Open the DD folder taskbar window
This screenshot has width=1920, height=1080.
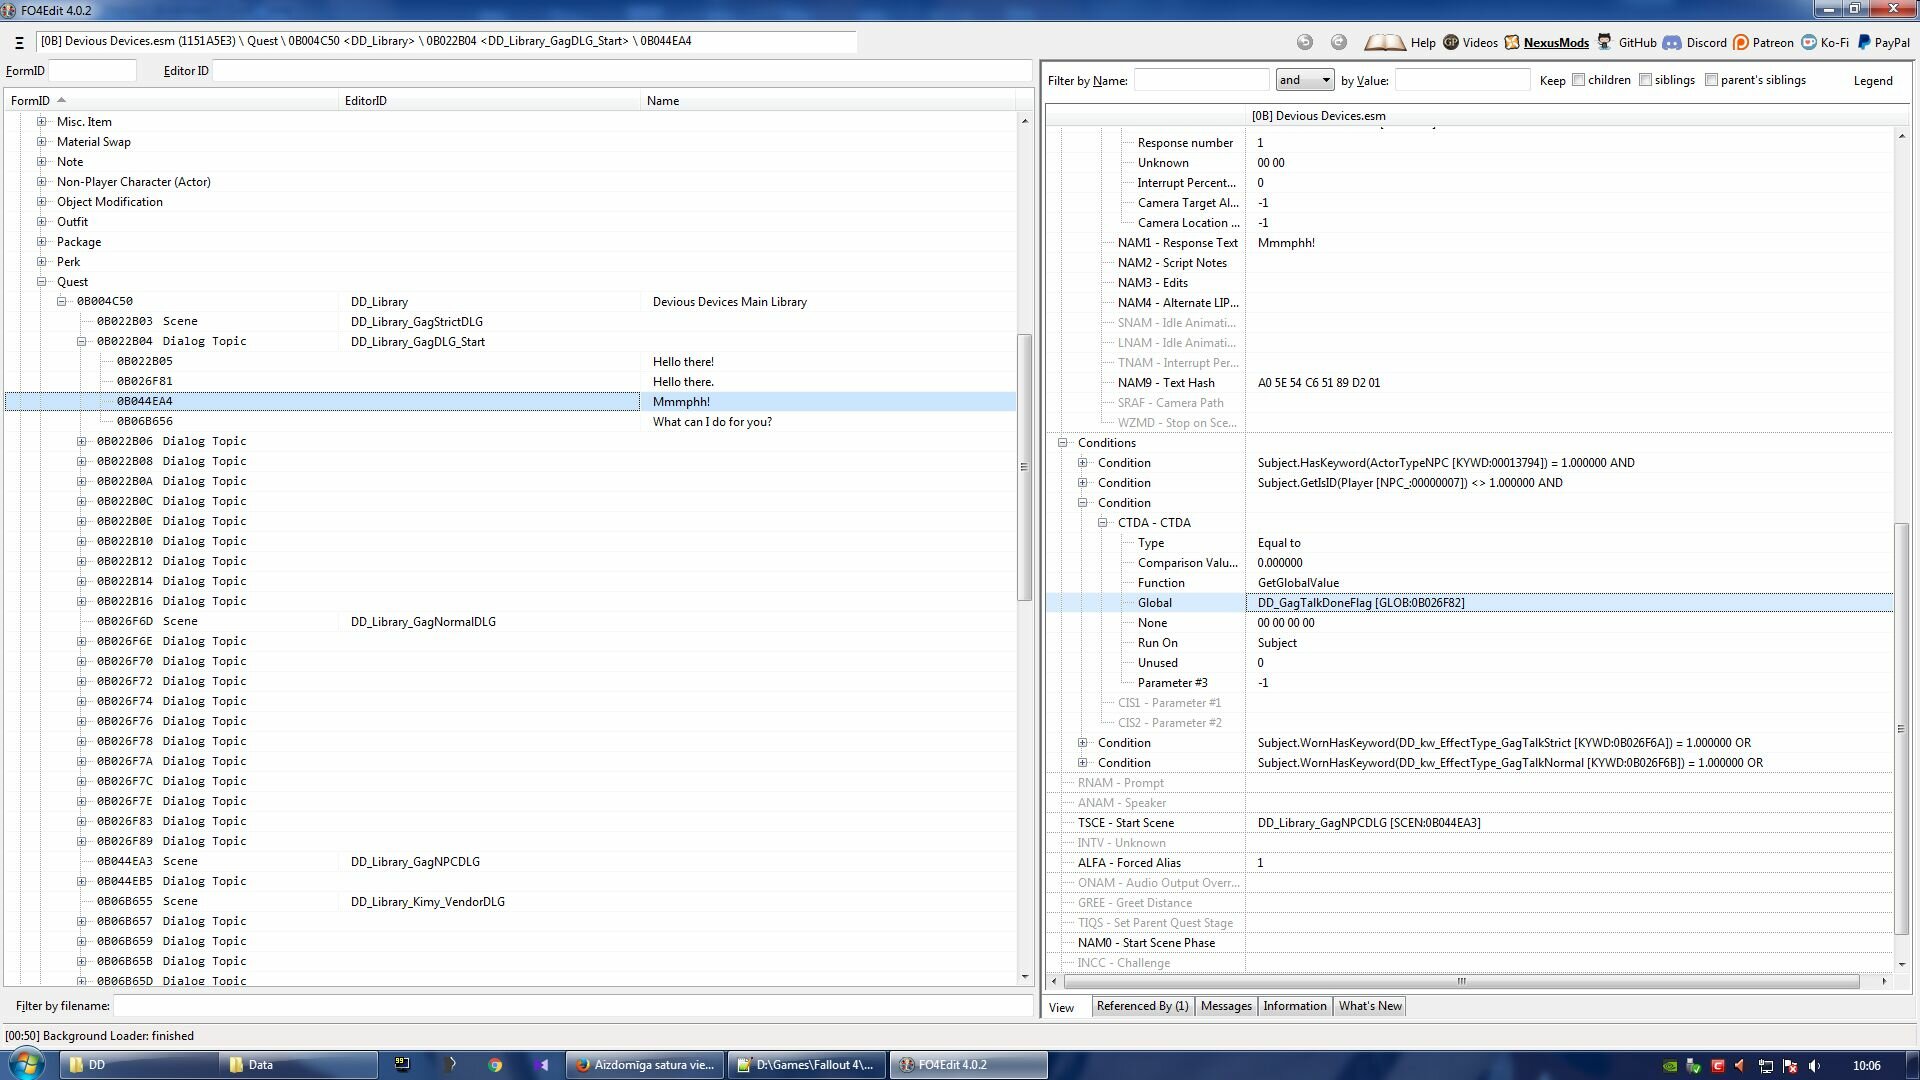[x=138, y=1065]
